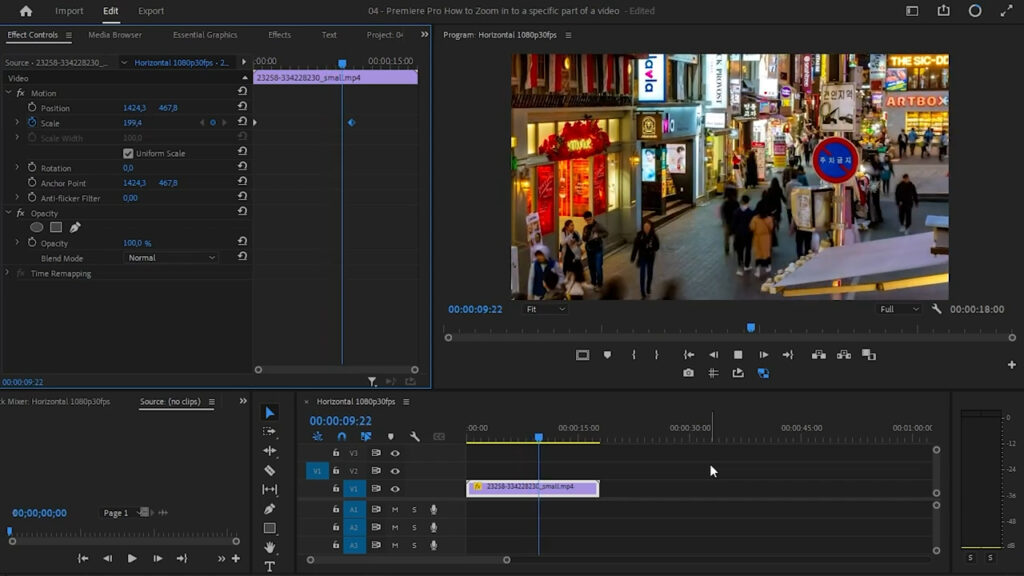Reset the Position parameter

tap(242, 106)
